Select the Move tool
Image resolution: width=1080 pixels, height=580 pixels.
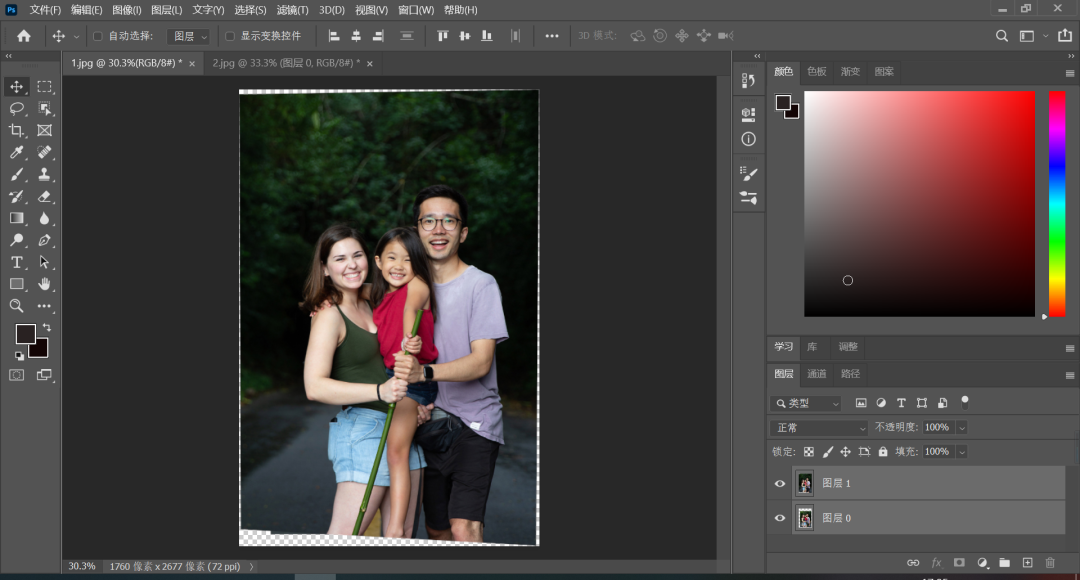[17, 87]
